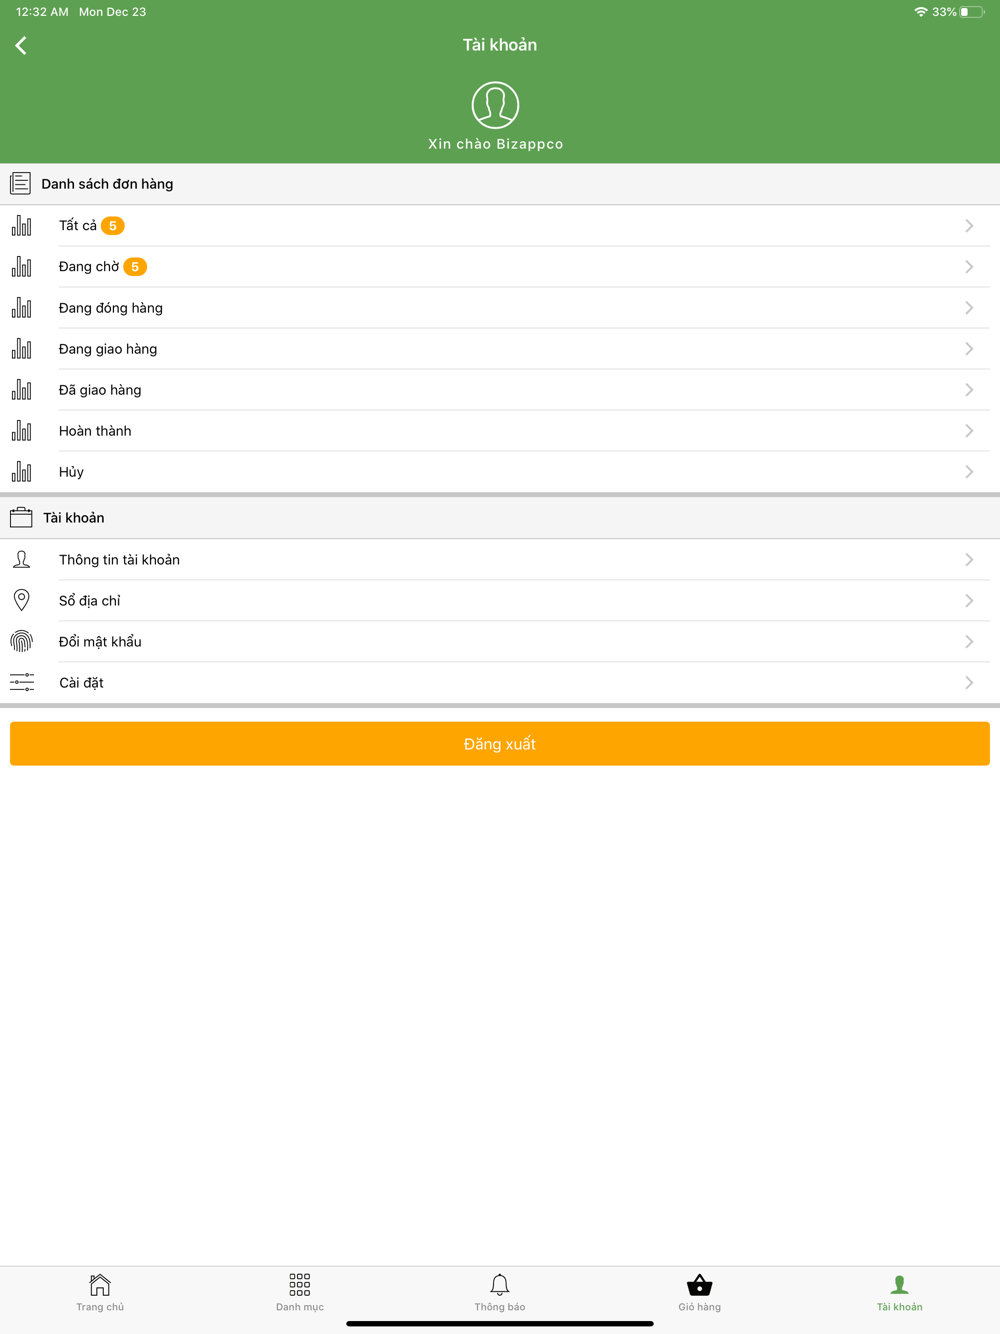Screen dimensions: 1000x1334
Task: Open Đổi mật khẩu change password
Action: 500,642
